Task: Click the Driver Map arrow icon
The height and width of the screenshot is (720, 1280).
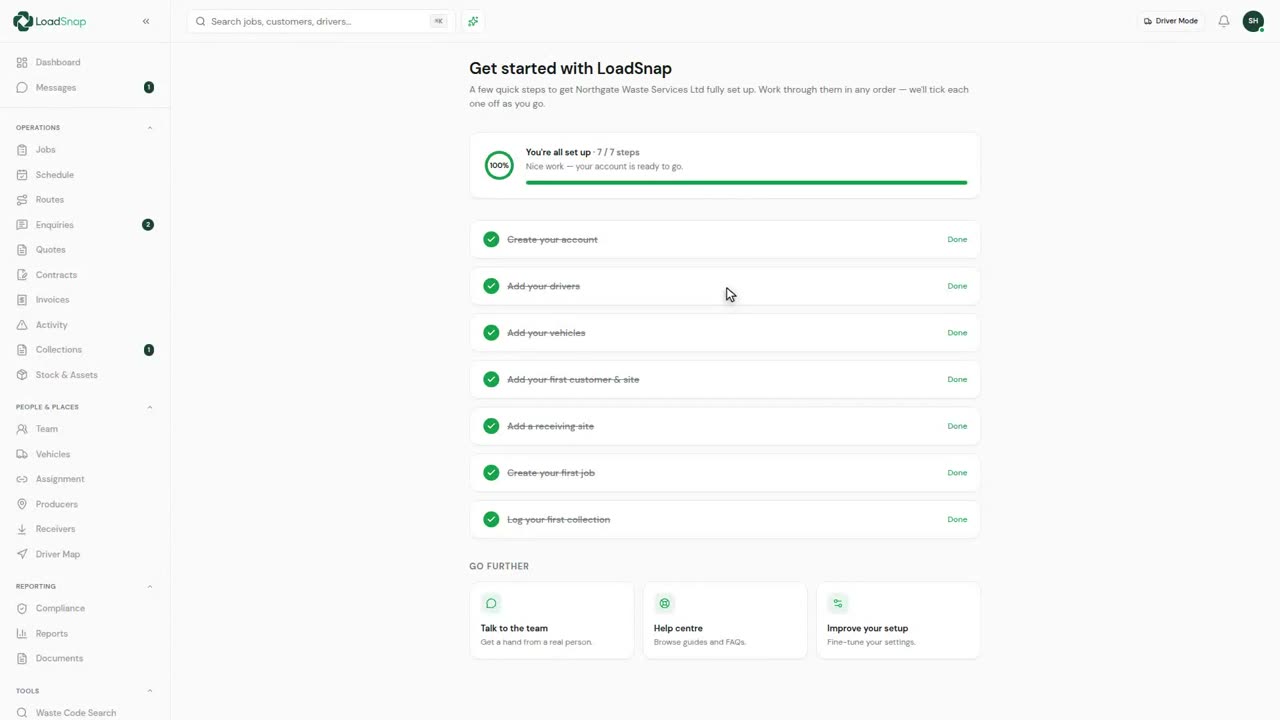Action: point(22,554)
